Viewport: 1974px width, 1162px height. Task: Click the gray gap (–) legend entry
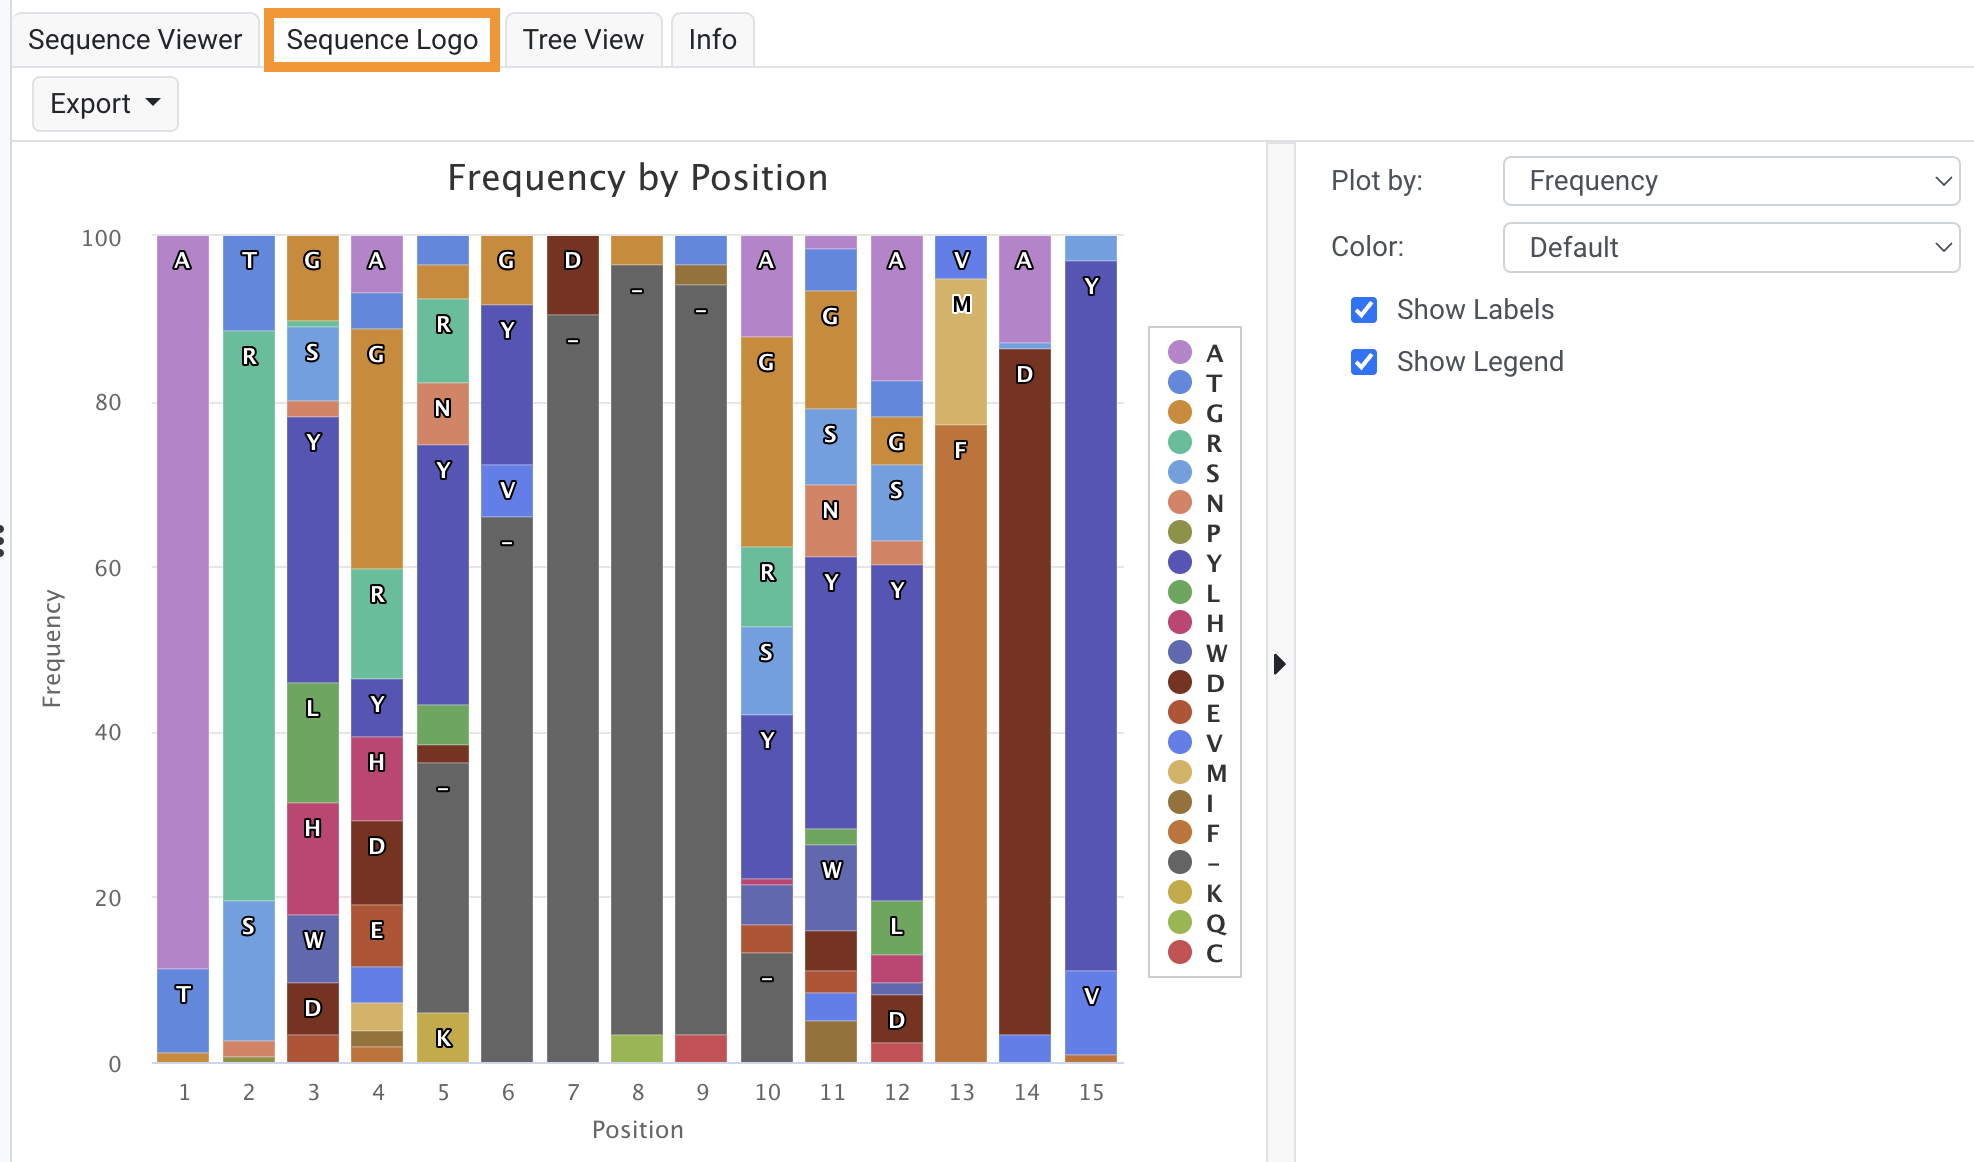pos(1180,863)
